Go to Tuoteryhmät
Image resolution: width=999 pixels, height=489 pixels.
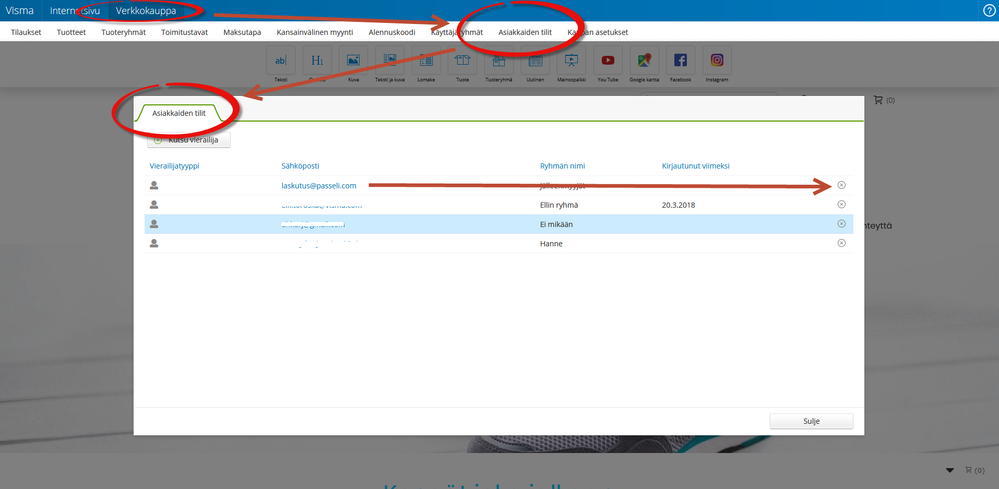point(124,32)
